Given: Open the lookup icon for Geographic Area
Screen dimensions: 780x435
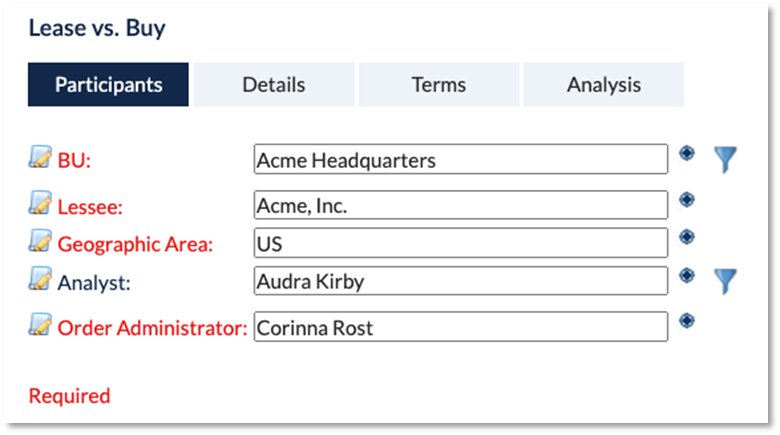Looking at the screenshot, I should 687,237.
